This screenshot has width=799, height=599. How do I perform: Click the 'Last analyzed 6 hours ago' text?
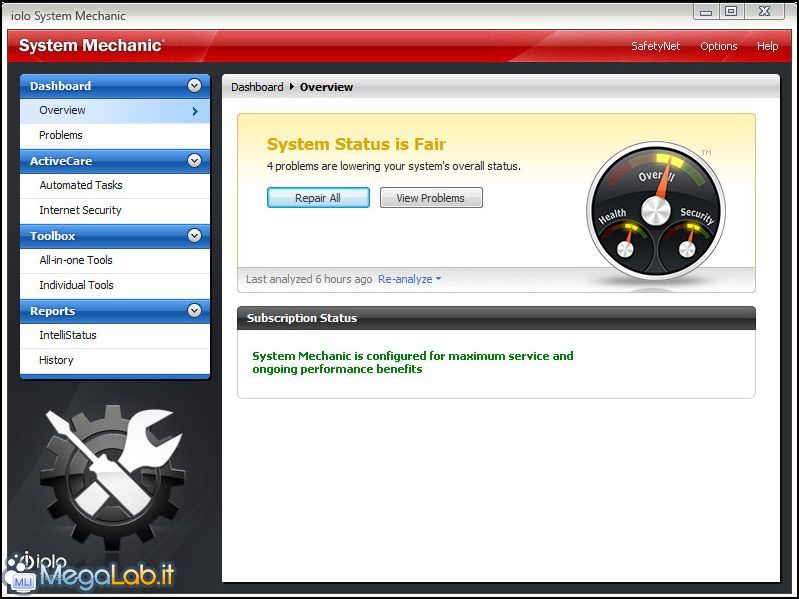pos(309,279)
